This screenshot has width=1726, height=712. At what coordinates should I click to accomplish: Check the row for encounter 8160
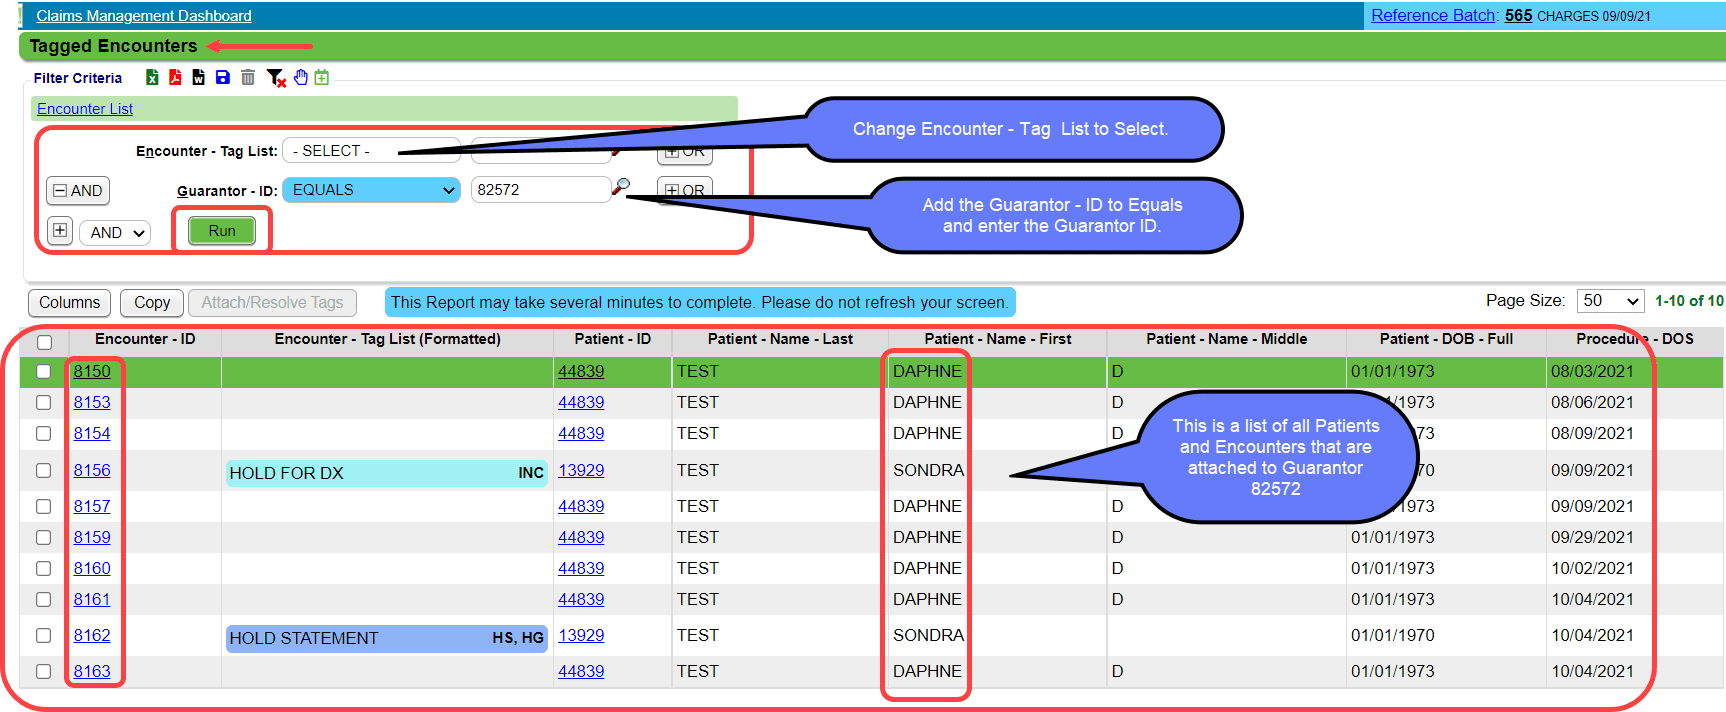(43, 568)
